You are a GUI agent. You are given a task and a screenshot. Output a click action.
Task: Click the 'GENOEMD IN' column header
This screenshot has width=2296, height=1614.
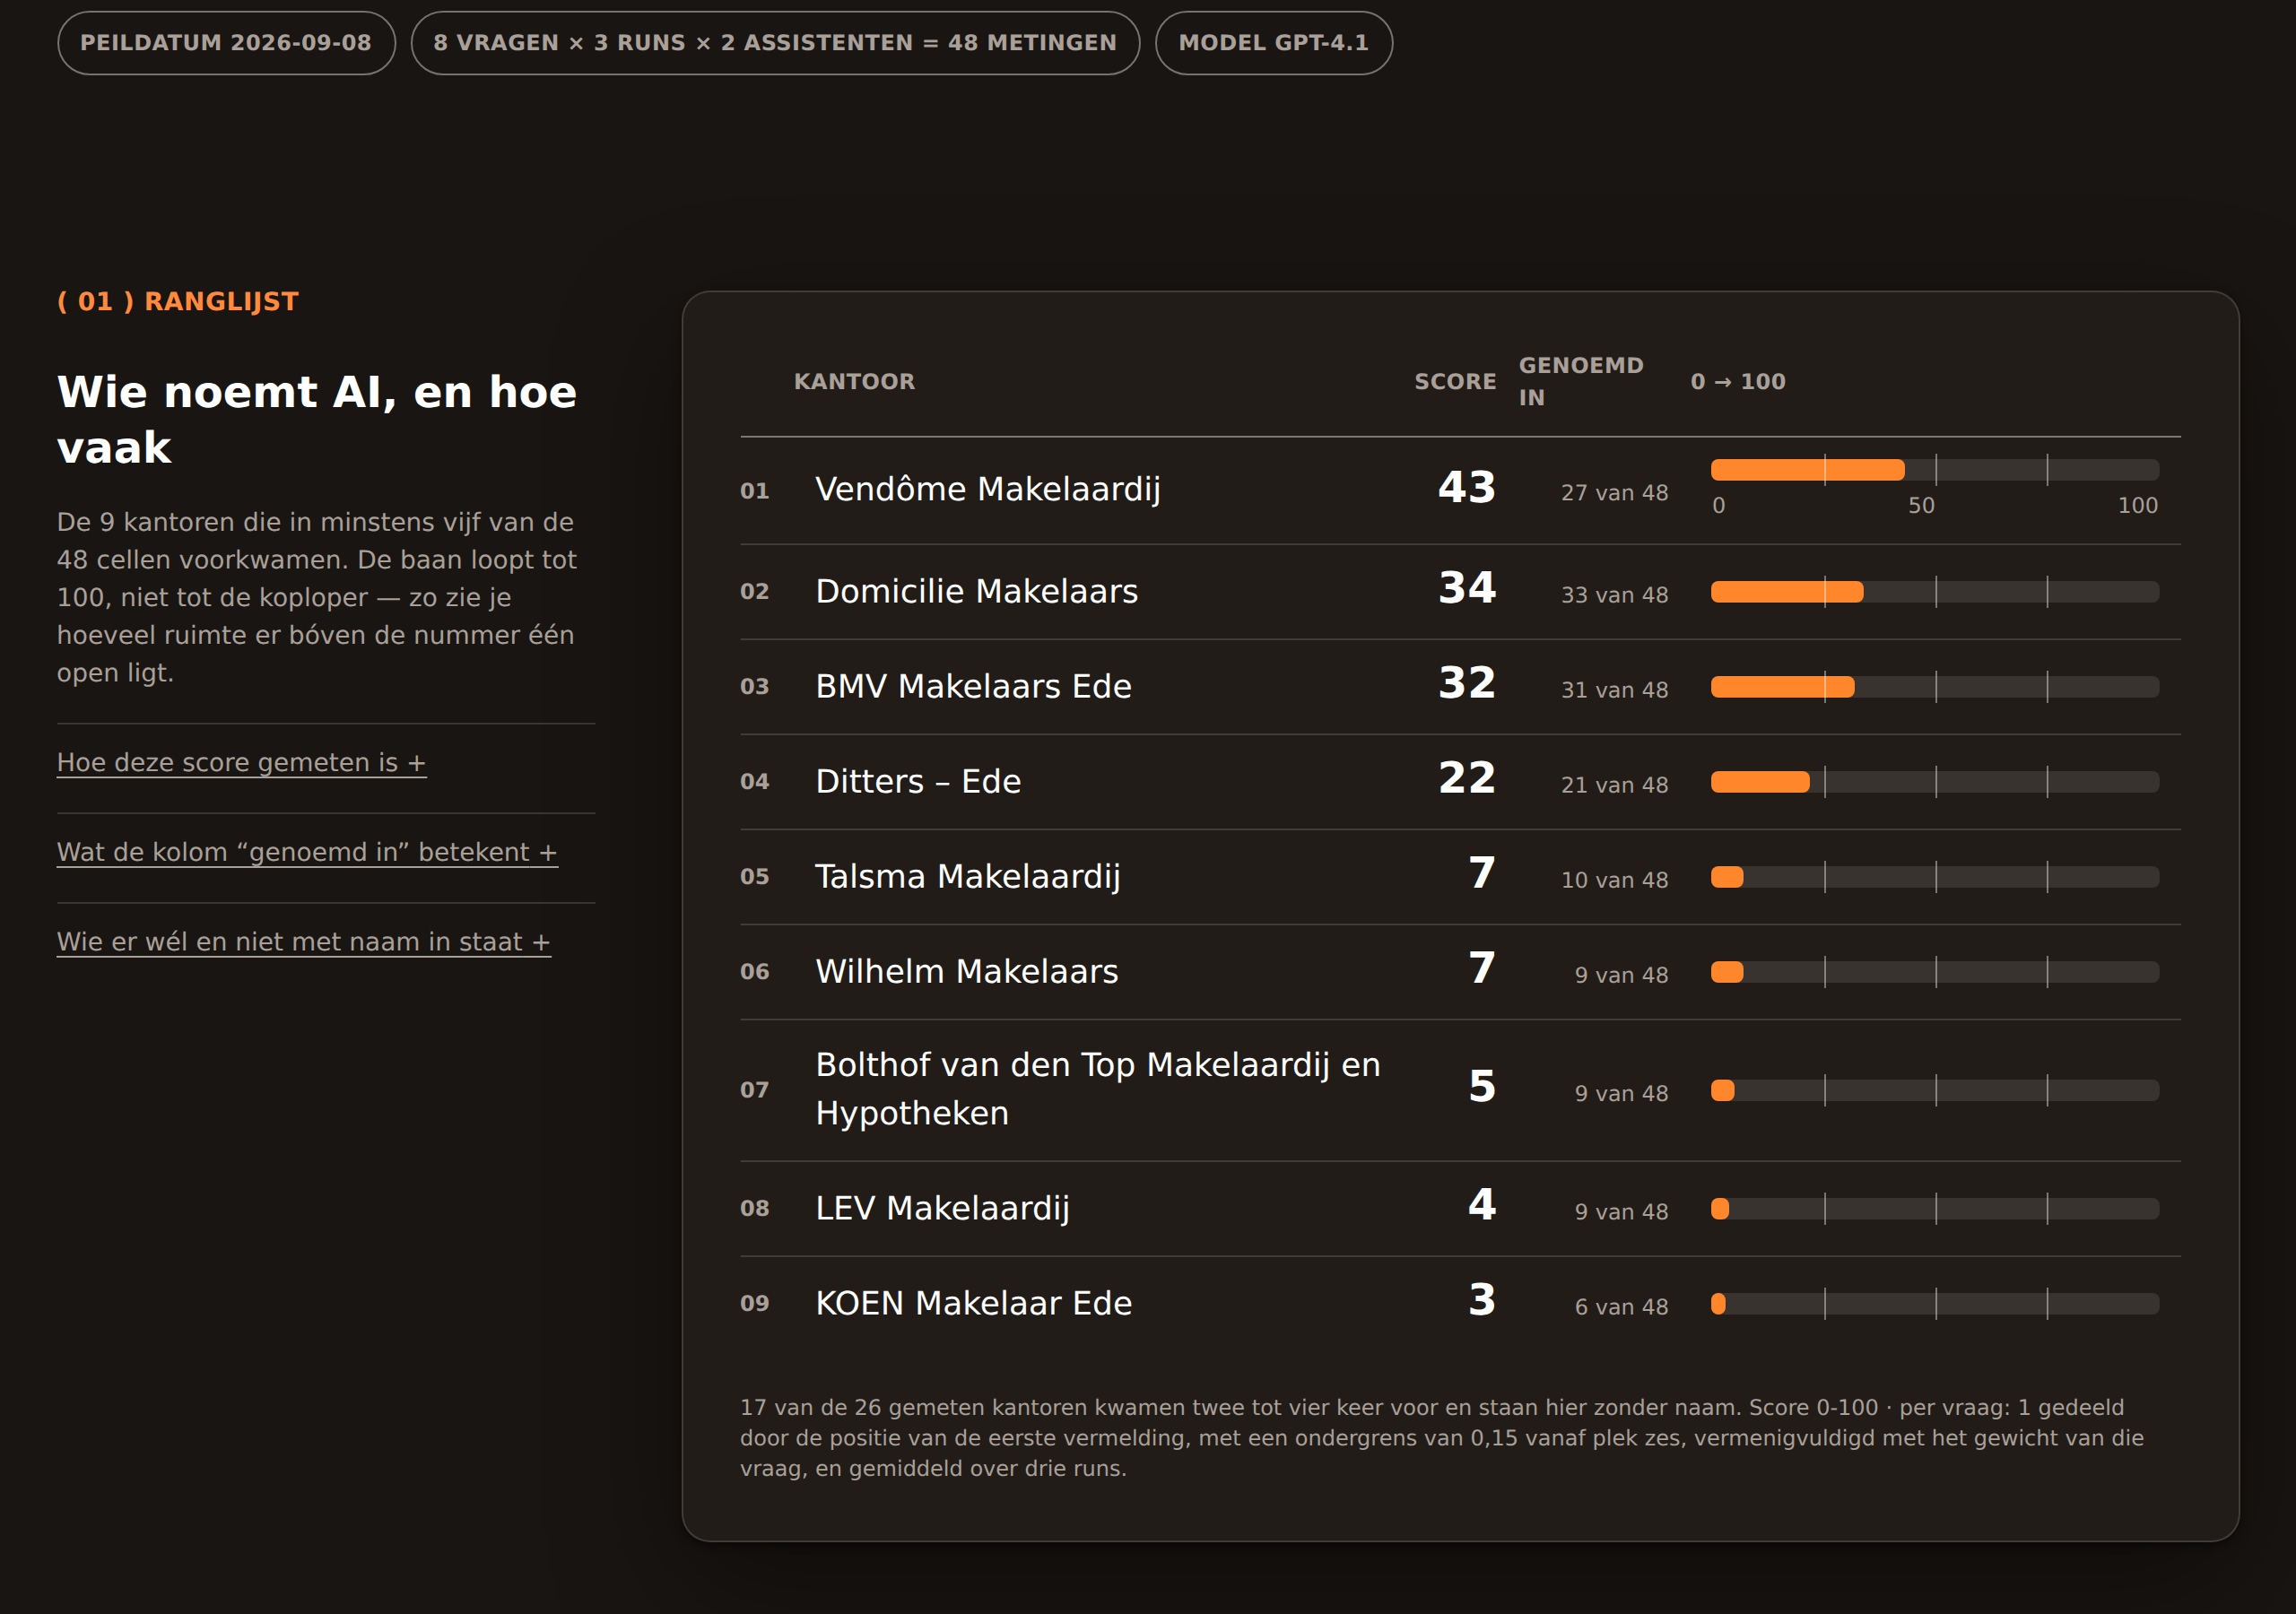point(1581,381)
